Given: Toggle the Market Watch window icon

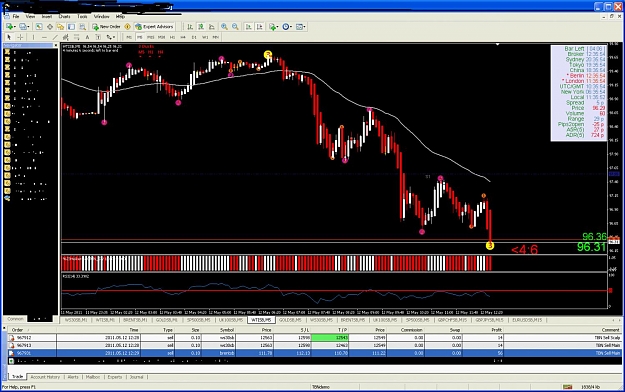Looking at the screenshot, I should click(x=39, y=27).
